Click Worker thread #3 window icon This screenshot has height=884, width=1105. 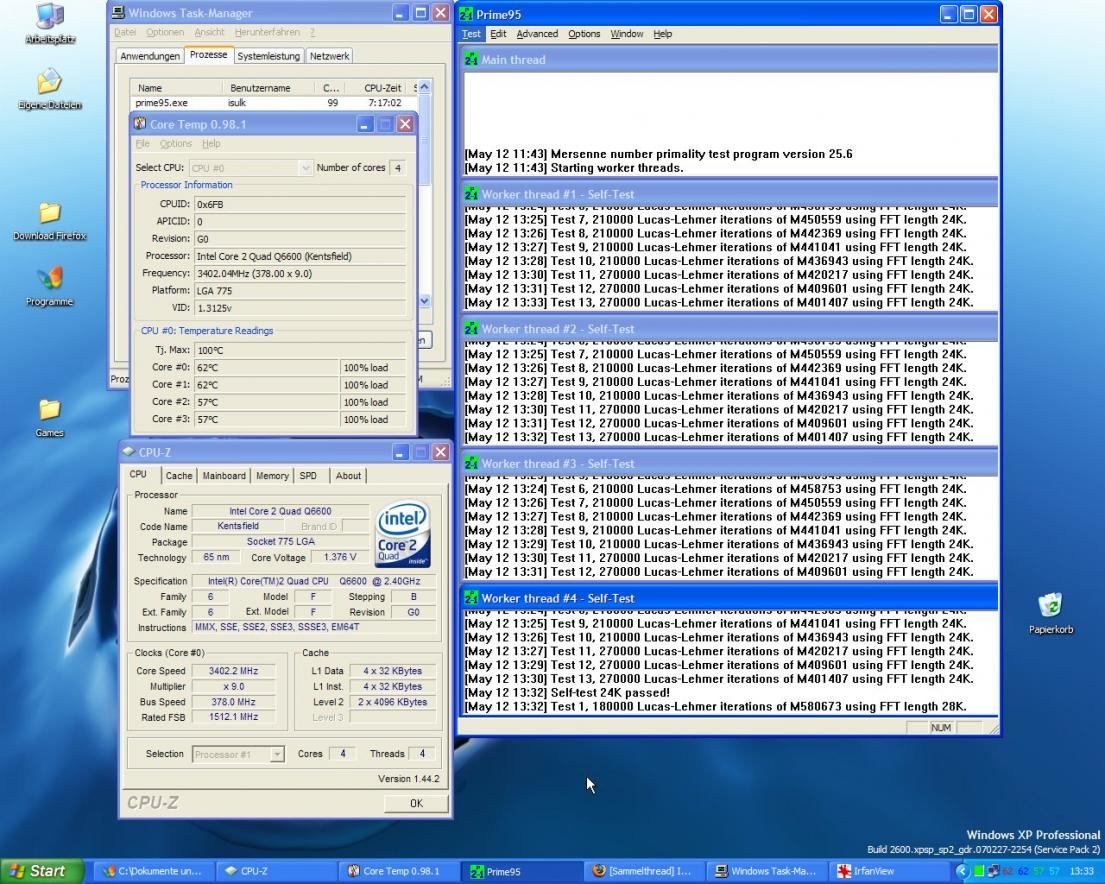tap(471, 464)
